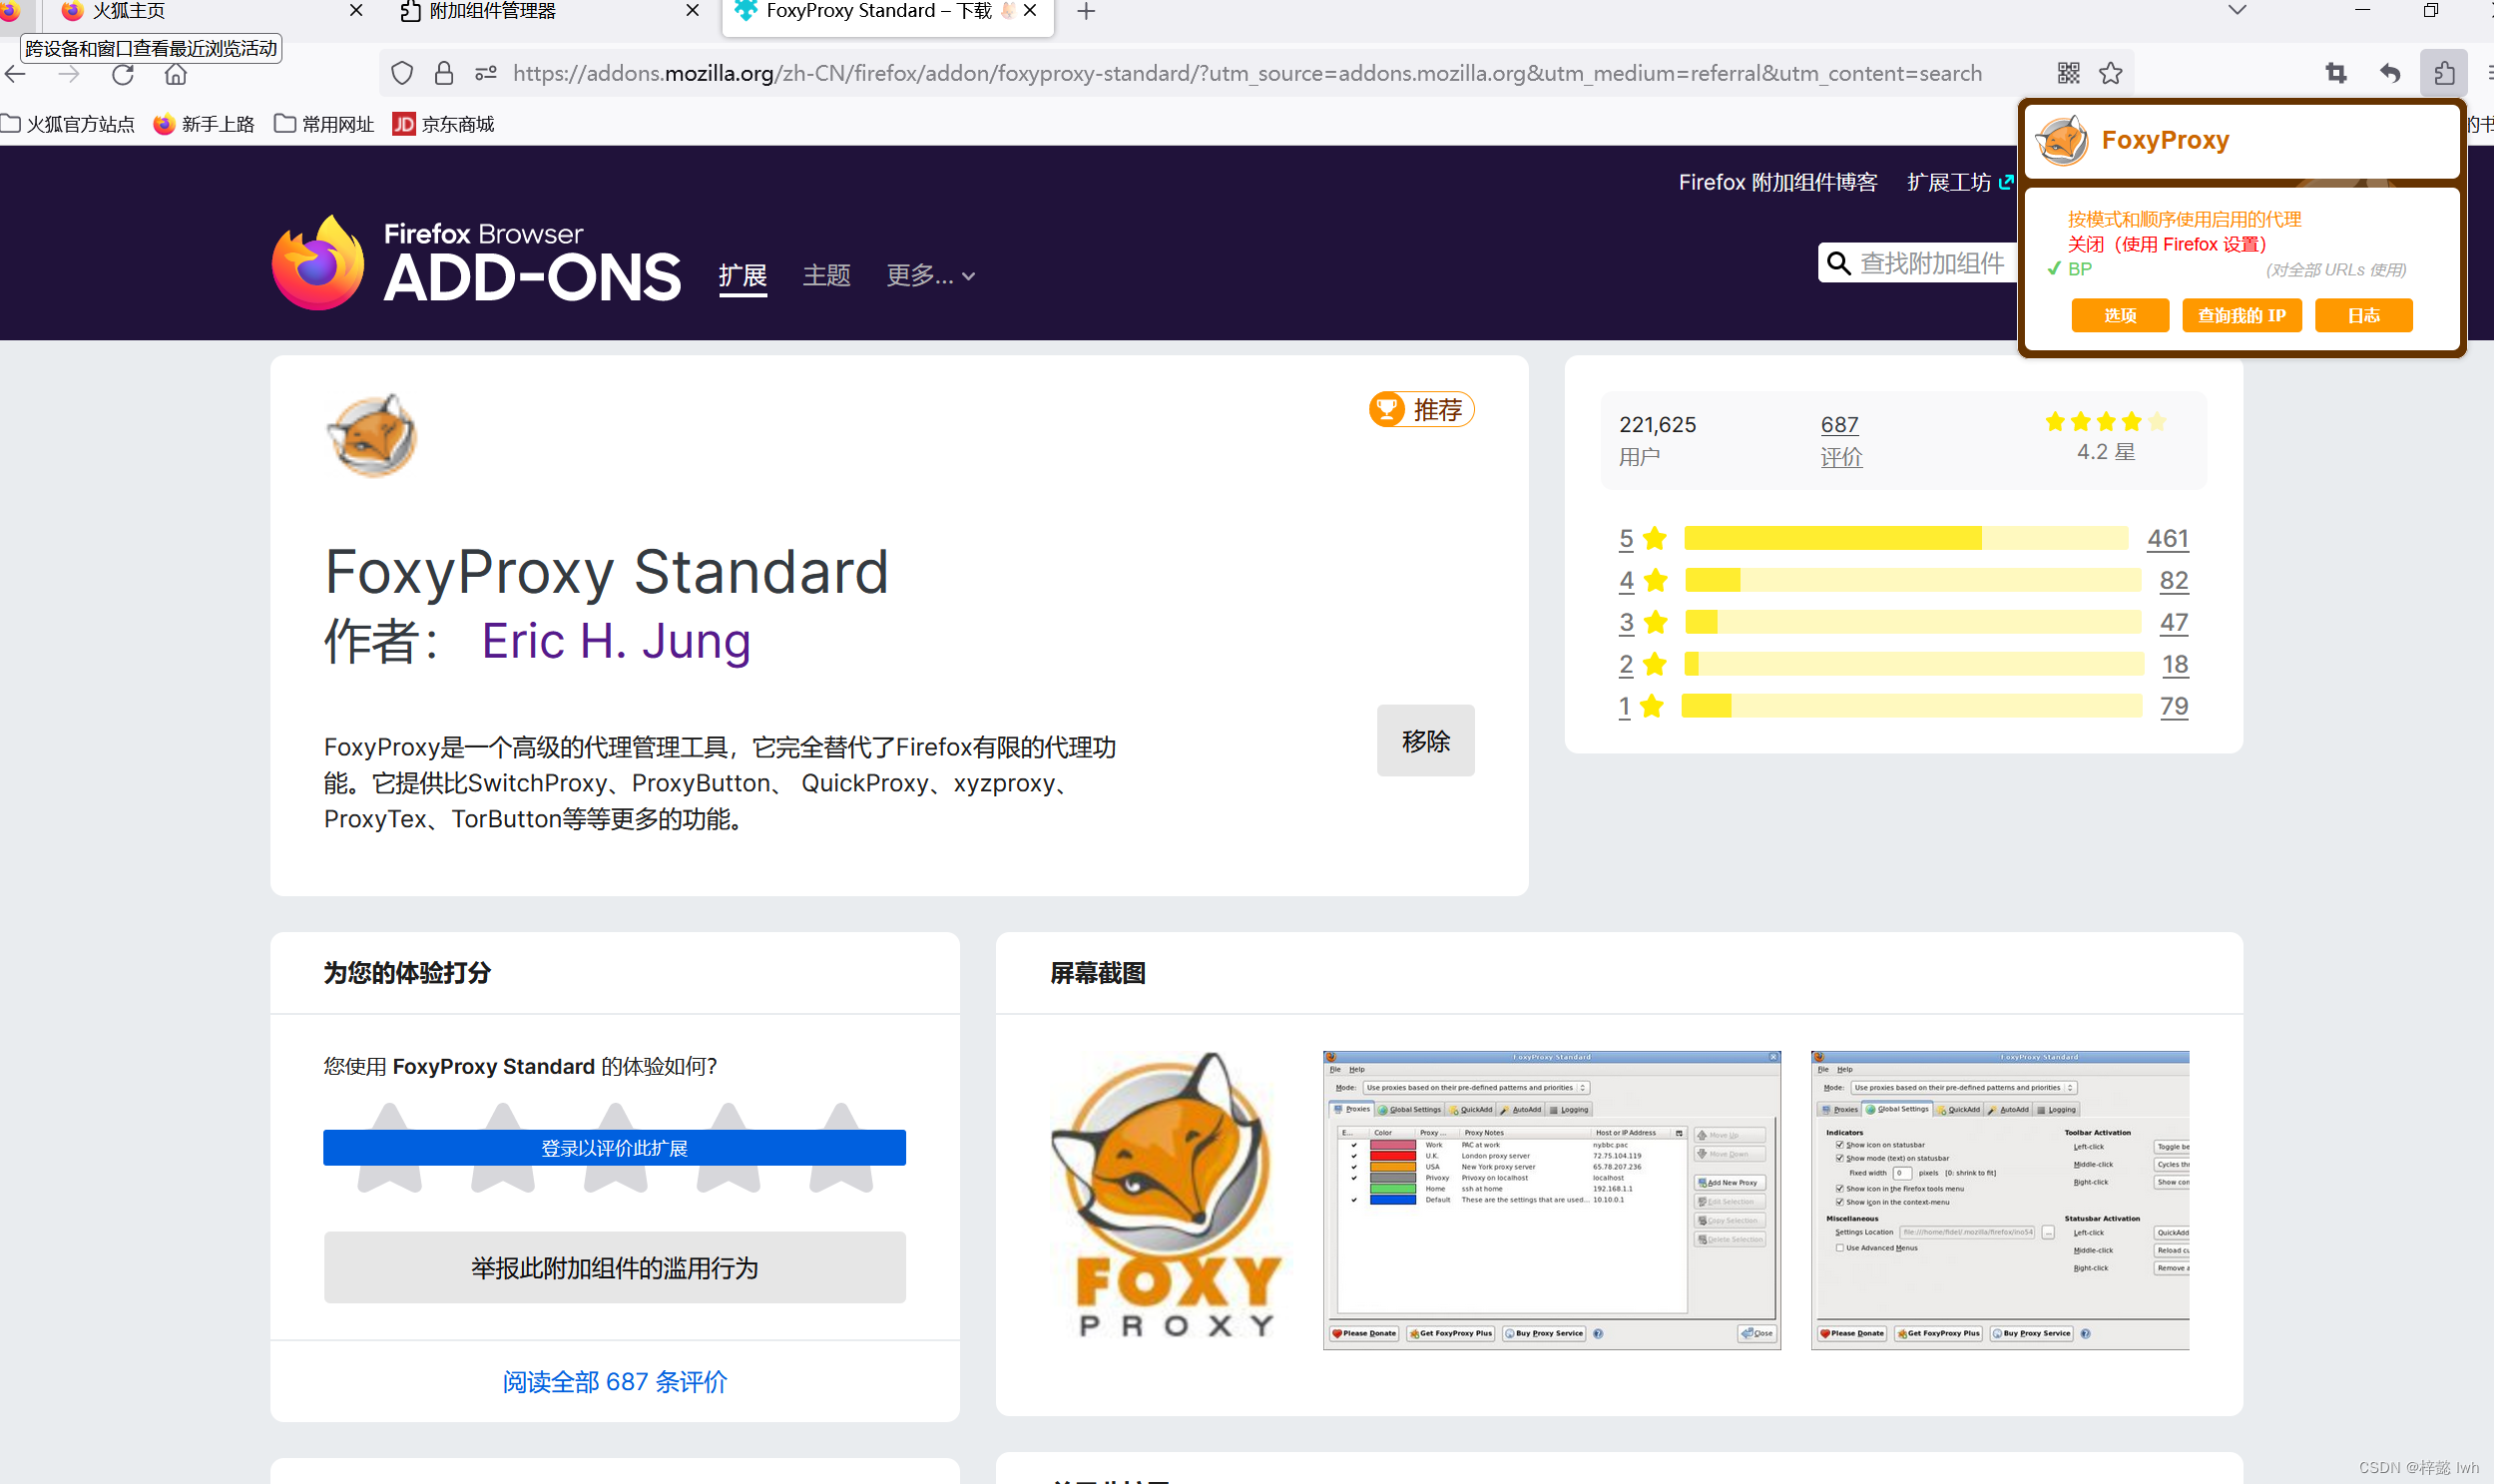Click the tracking protection shield icon
This screenshot has height=1484, width=2494.
point(402,73)
